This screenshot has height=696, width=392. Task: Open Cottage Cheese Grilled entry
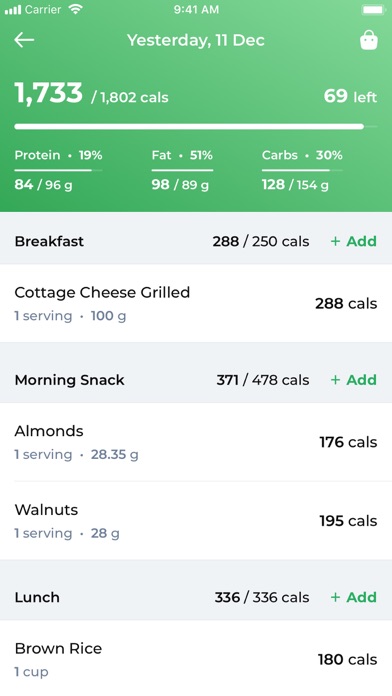click(196, 303)
